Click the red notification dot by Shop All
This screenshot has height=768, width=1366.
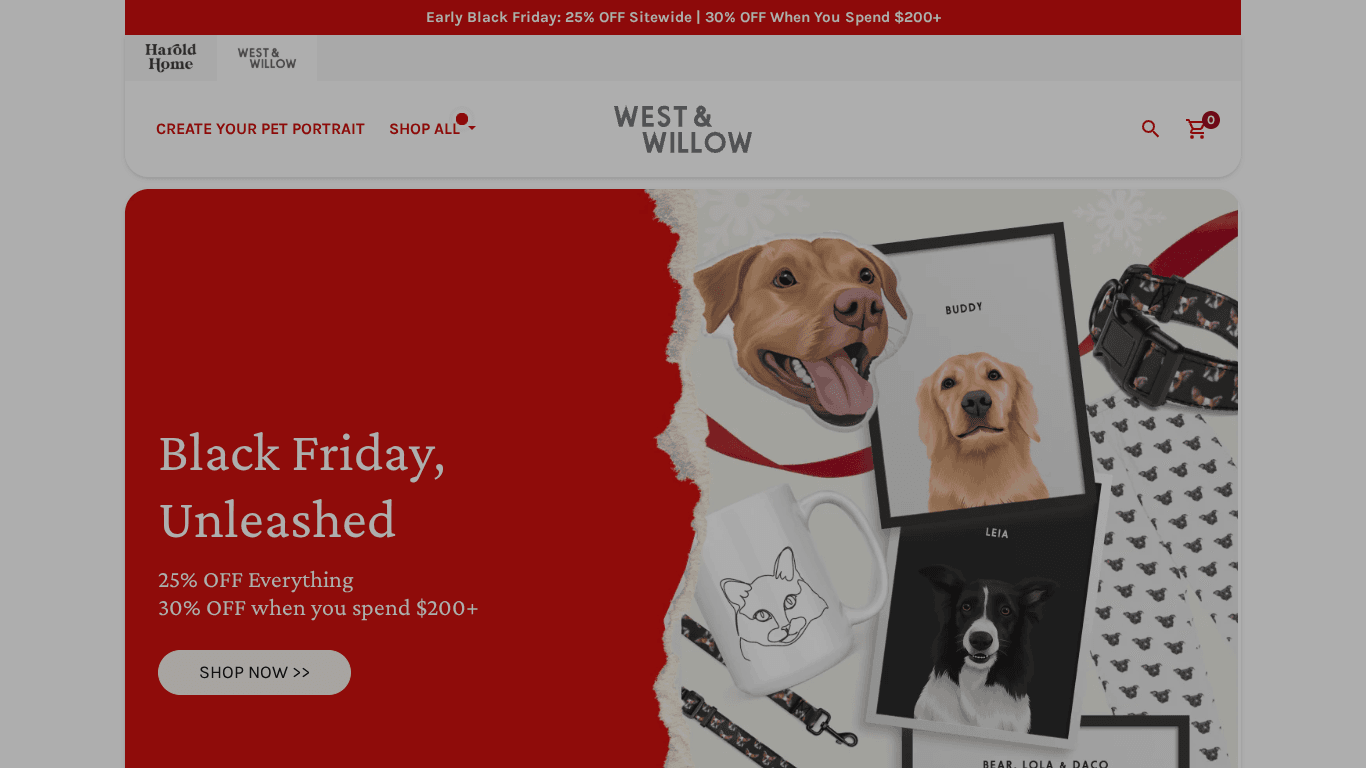pos(462,119)
